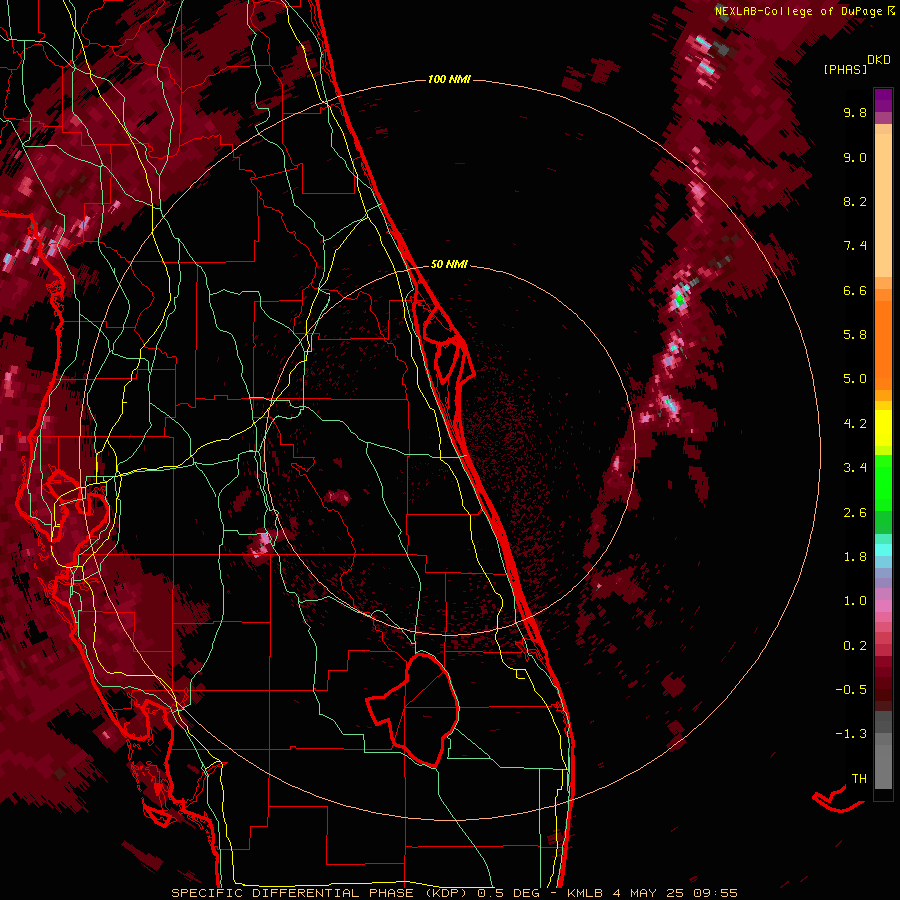Pick the orange segment of the color bar

coord(883,344)
